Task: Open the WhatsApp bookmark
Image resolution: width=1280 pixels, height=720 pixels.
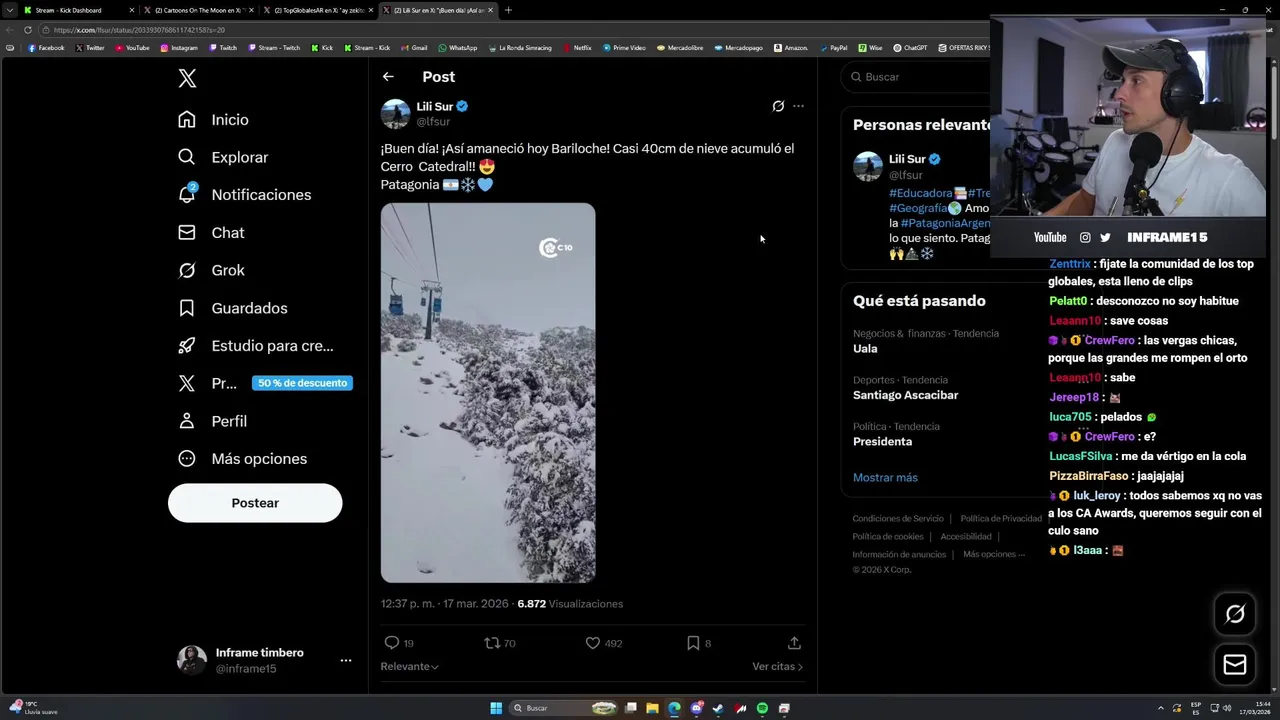Action: 458,48
